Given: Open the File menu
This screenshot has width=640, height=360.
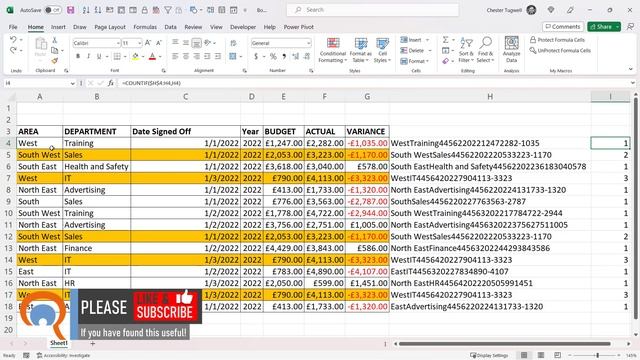Looking at the screenshot, I should pyautogui.click(x=13, y=27).
